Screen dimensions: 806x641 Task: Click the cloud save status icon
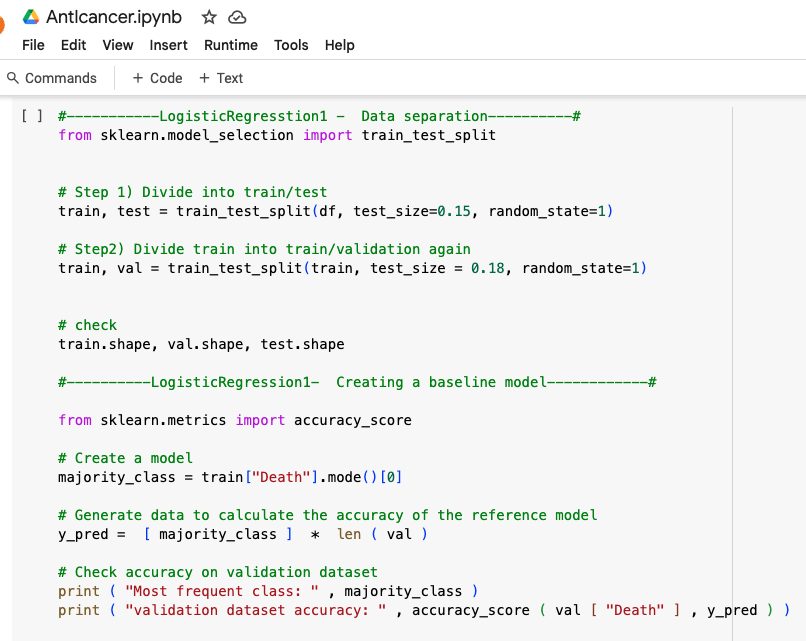click(x=237, y=17)
